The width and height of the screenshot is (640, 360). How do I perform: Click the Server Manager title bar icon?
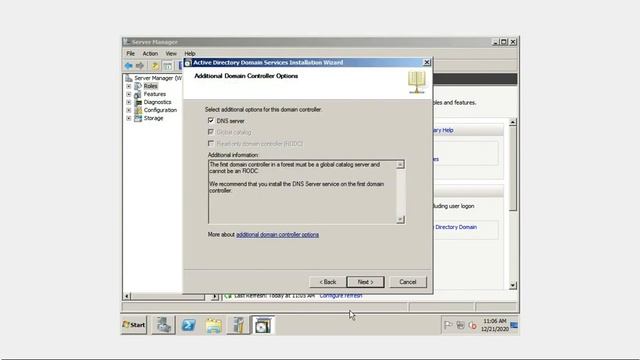(x=127, y=42)
